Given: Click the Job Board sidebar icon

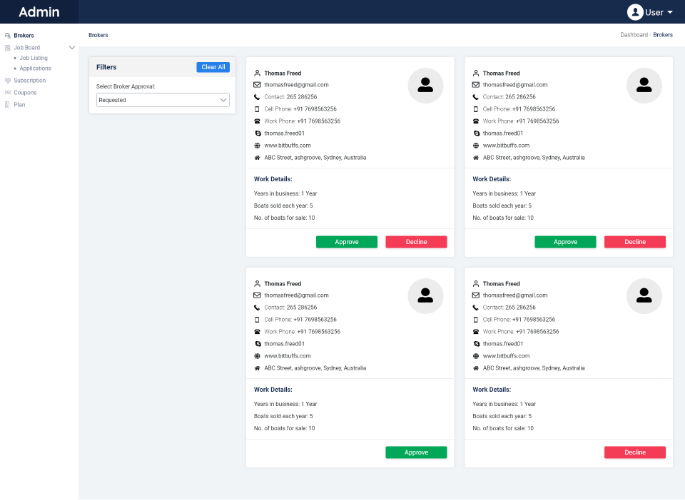Looking at the screenshot, I should point(8,47).
